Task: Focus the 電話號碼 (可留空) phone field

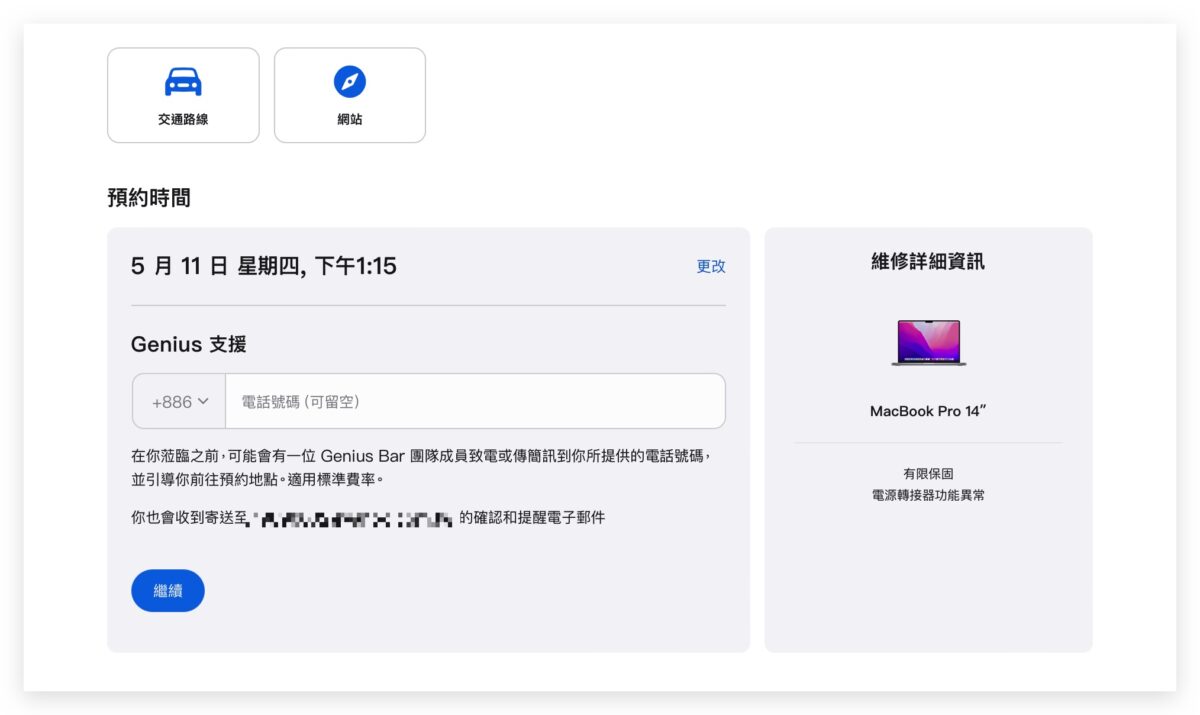Action: tap(475, 401)
